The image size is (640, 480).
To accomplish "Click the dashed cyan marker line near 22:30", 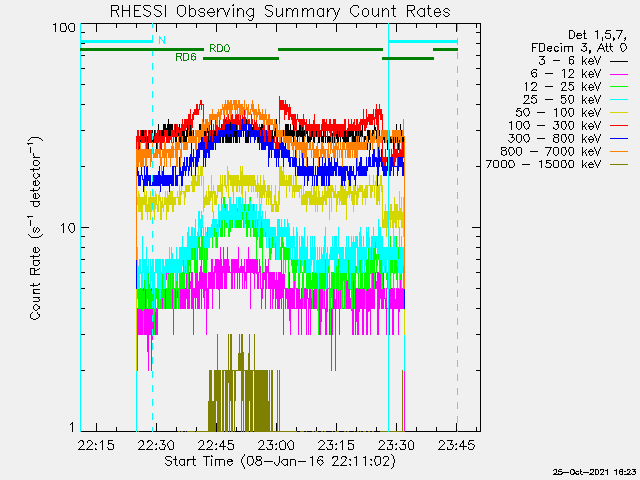I will tap(153, 228).
